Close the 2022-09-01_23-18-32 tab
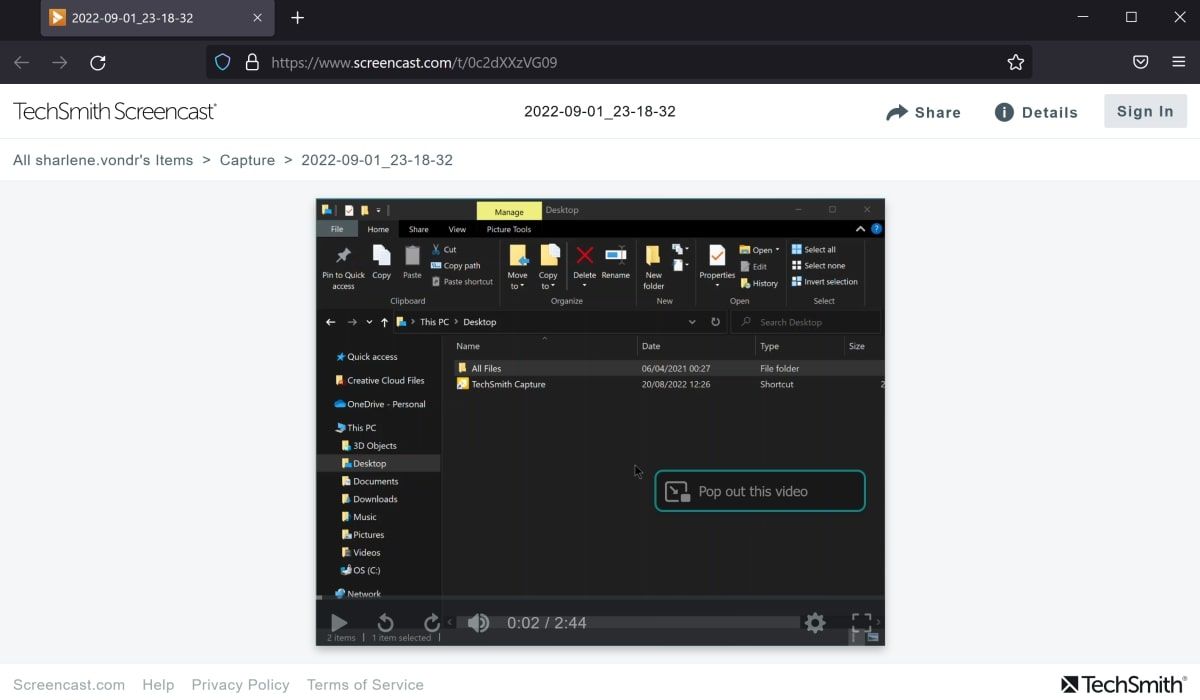This screenshot has height=700, width=1200. tap(258, 18)
